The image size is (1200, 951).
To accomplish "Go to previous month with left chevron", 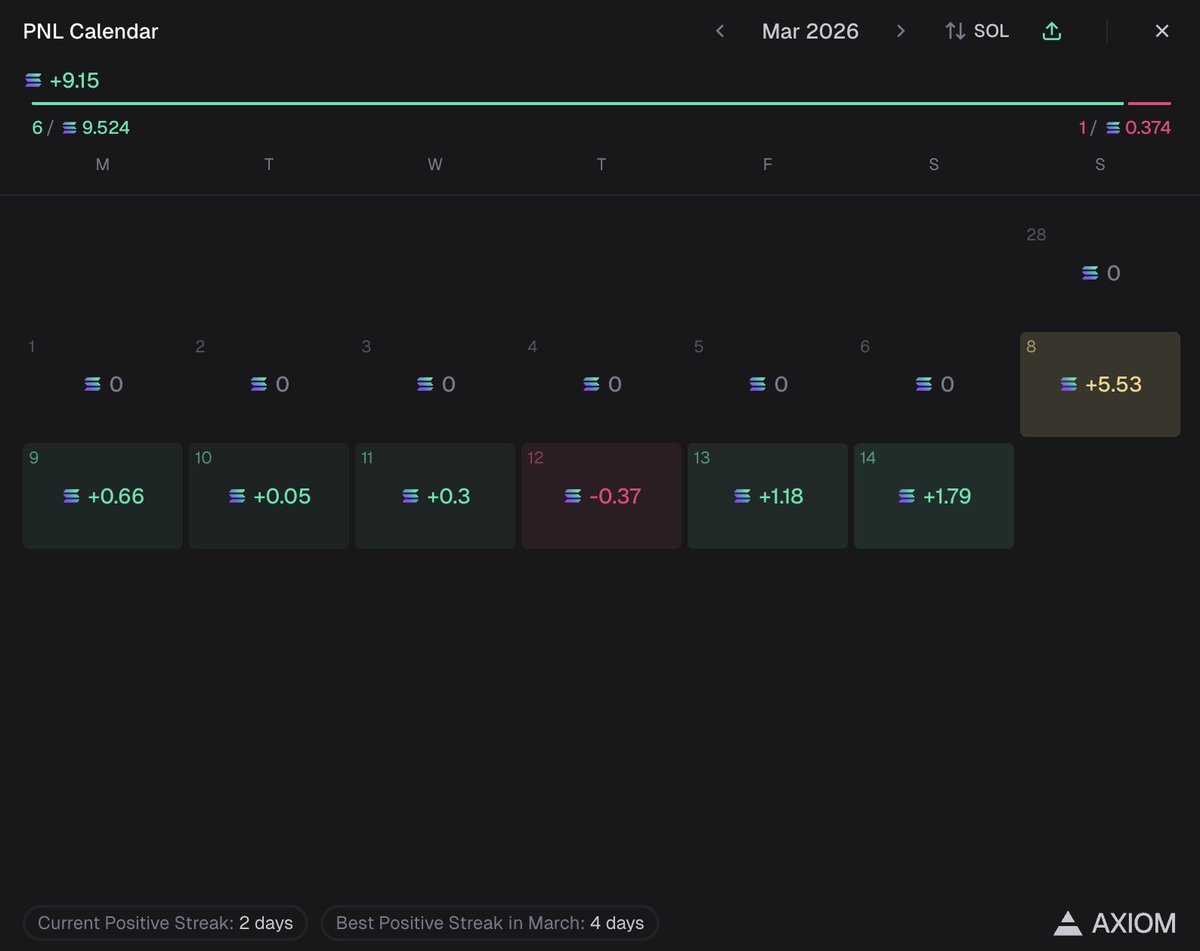I will pyautogui.click(x=719, y=31).
